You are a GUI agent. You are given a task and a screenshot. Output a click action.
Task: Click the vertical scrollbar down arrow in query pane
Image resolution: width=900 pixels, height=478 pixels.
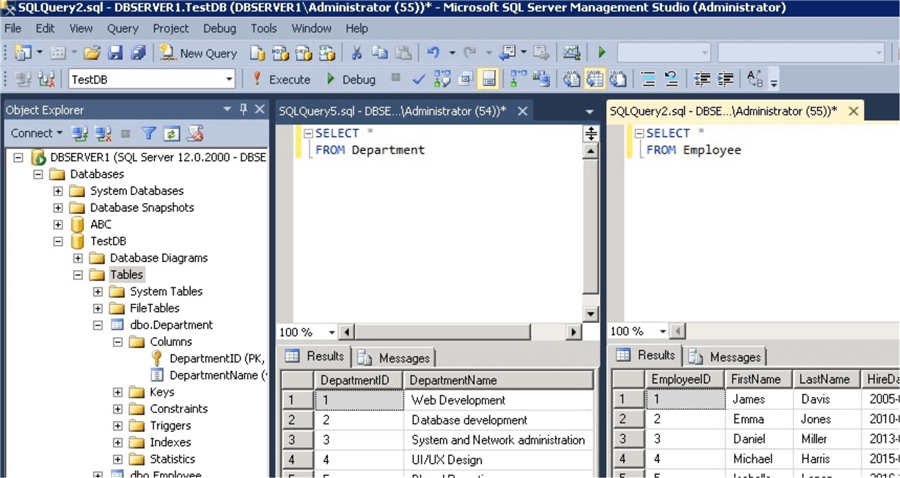tap(590, 314)
